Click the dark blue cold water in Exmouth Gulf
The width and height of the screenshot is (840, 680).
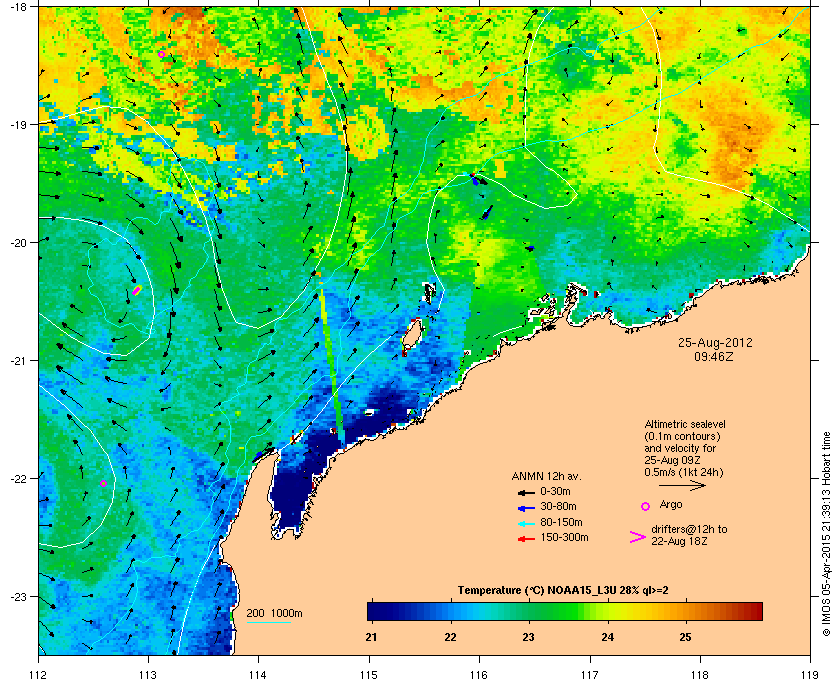[x=292, y=496]
